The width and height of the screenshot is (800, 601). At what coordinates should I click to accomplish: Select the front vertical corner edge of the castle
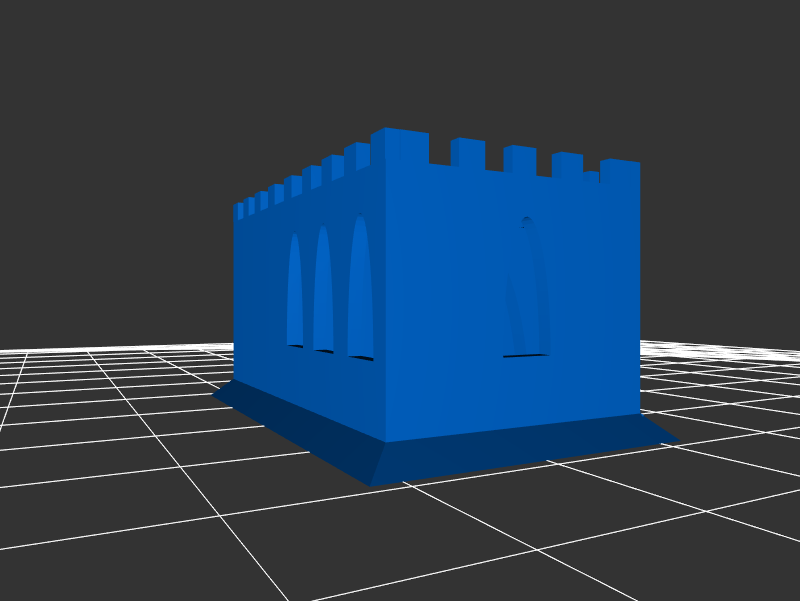coord(385,300)
